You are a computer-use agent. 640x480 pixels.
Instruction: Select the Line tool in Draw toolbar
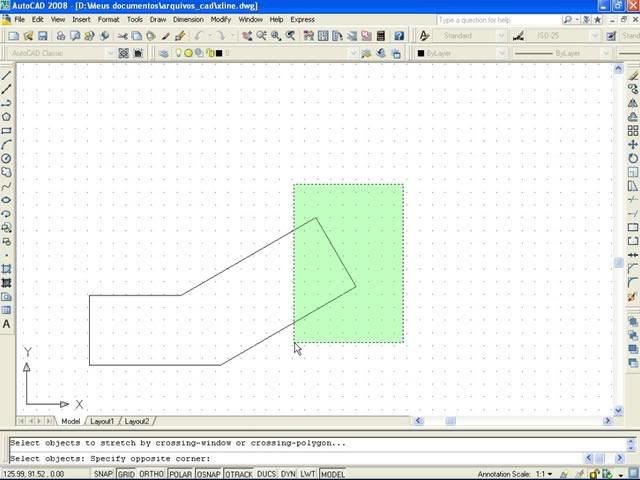(6, 75)
